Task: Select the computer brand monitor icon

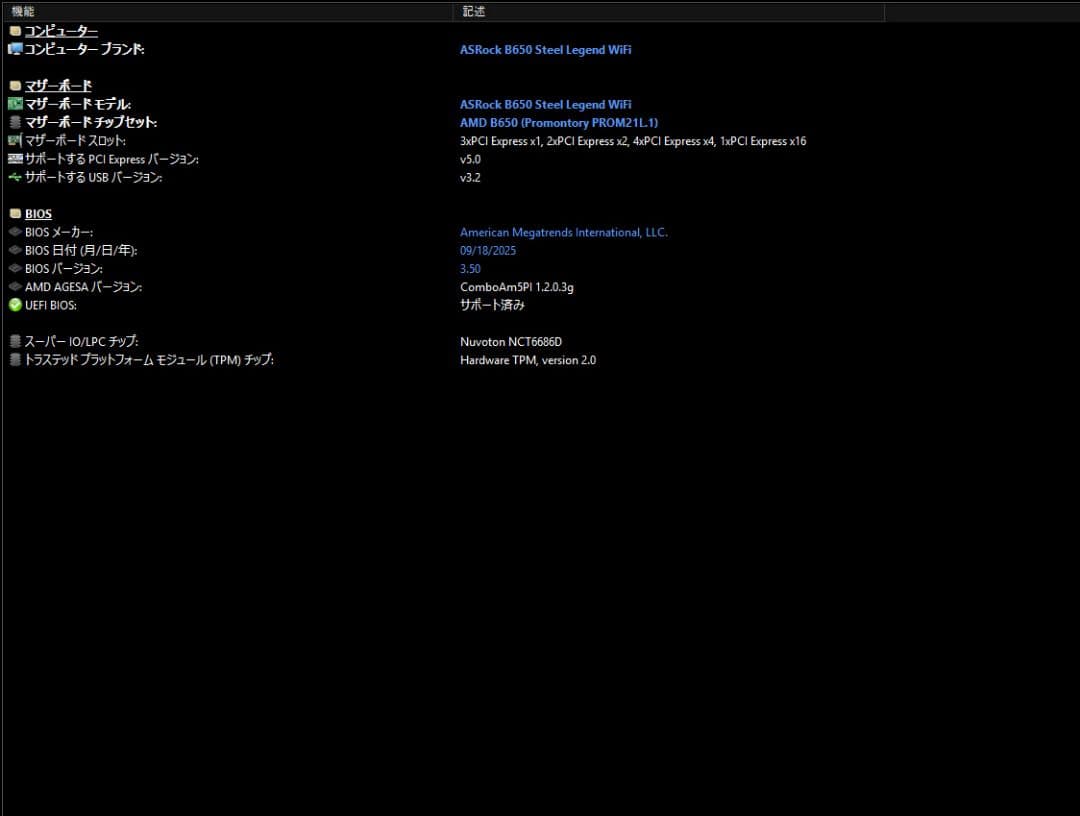Action: coord(14,48)
